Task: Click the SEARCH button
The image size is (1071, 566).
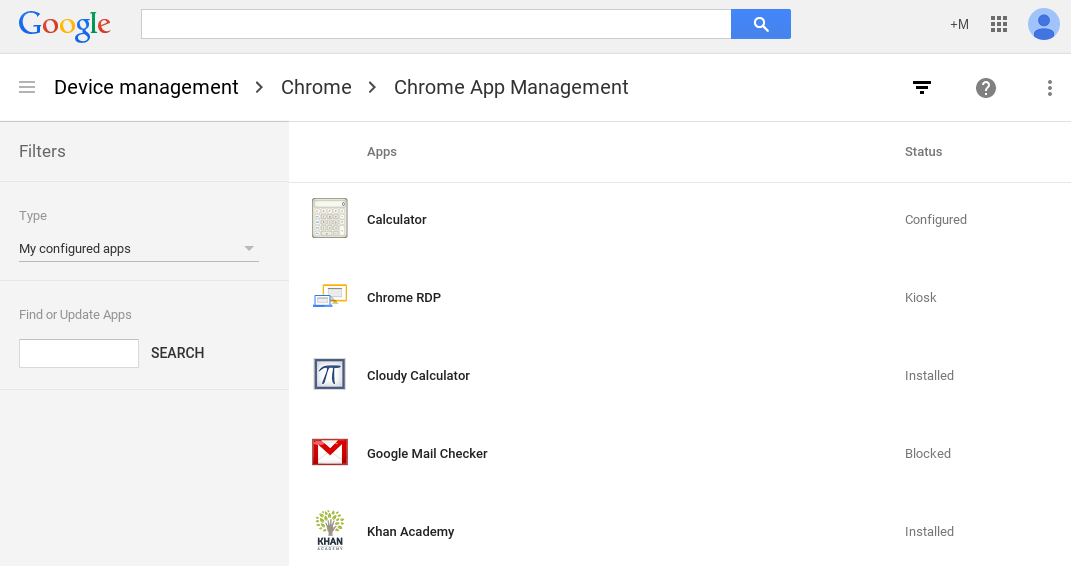Action: 178,353
